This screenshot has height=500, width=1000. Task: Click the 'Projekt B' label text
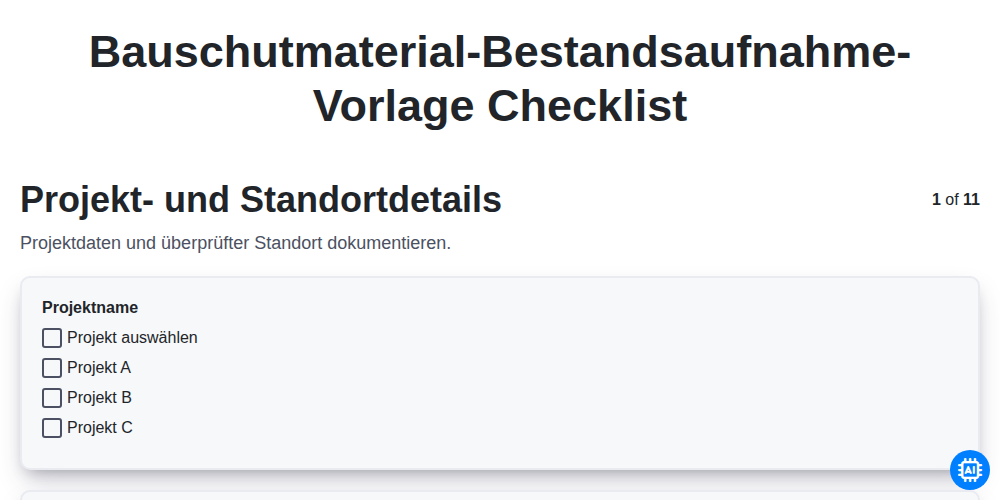tap(99, 397)
